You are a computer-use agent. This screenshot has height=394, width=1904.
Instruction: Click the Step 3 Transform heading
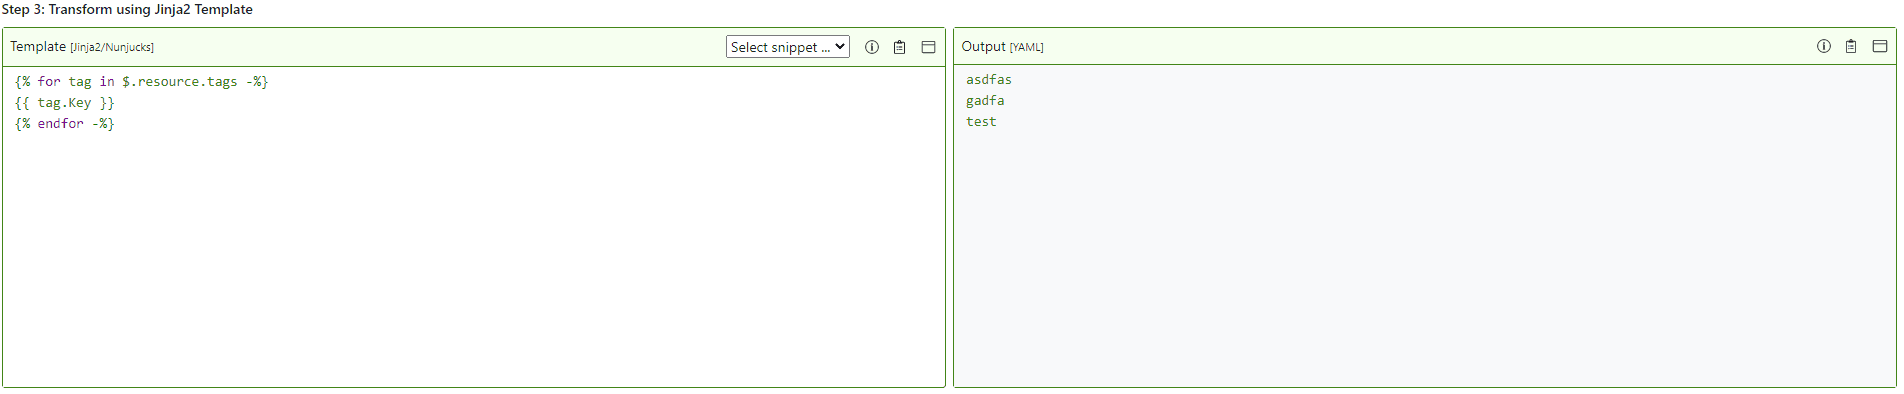(x=127, y=9)
